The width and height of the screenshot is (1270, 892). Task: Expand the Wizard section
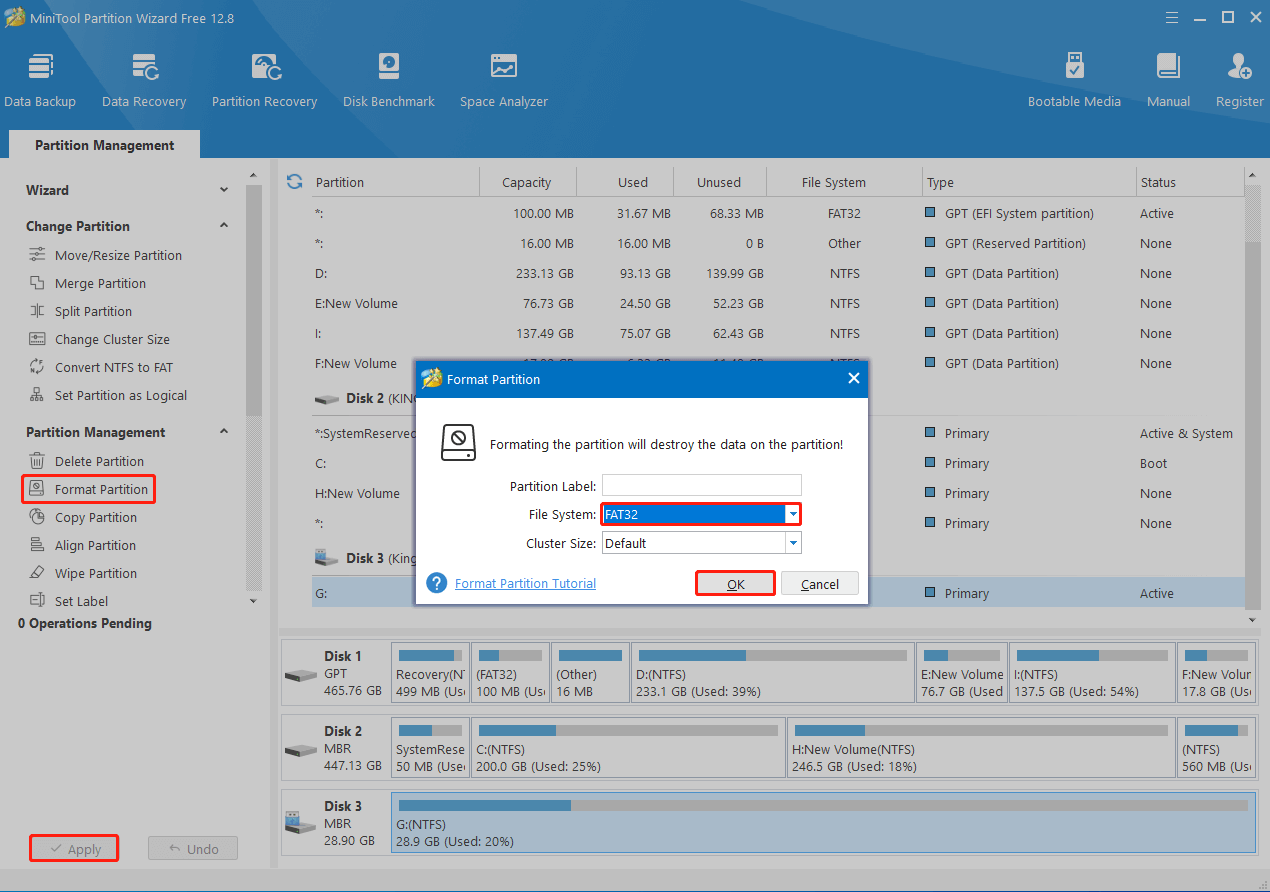pyautogui.click(x=224, y=190)
